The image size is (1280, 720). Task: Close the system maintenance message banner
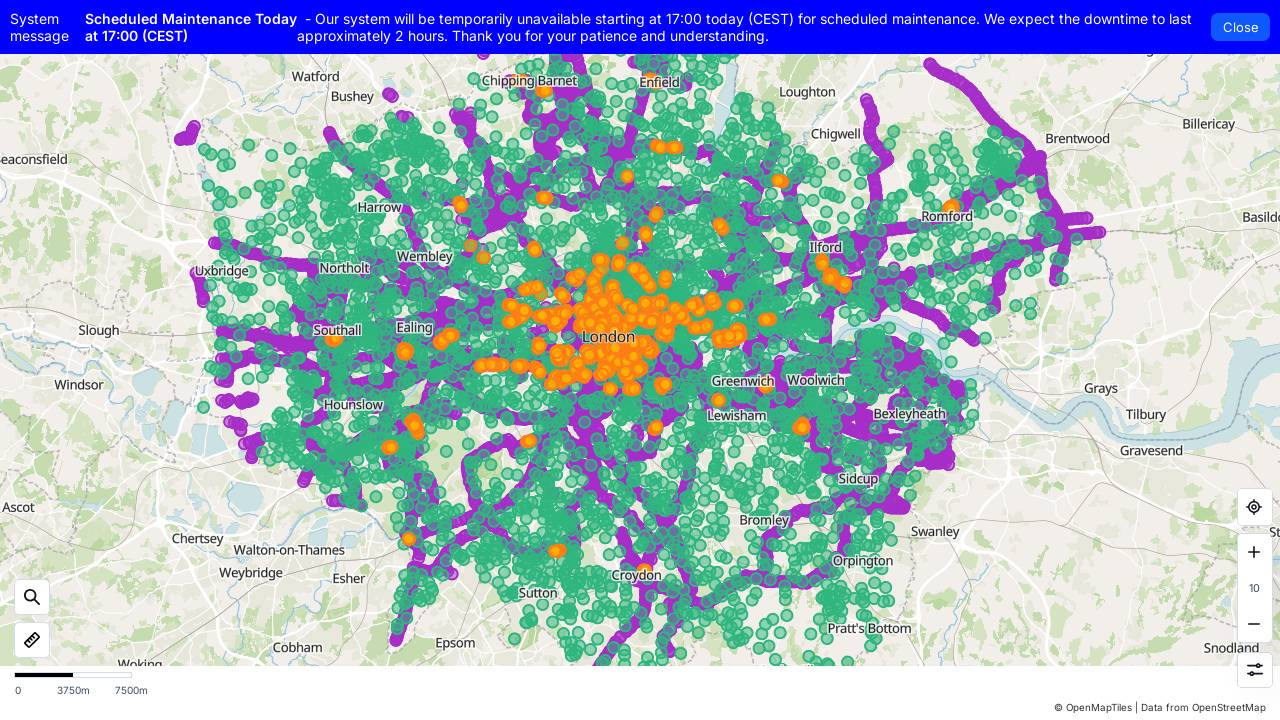1240,27
